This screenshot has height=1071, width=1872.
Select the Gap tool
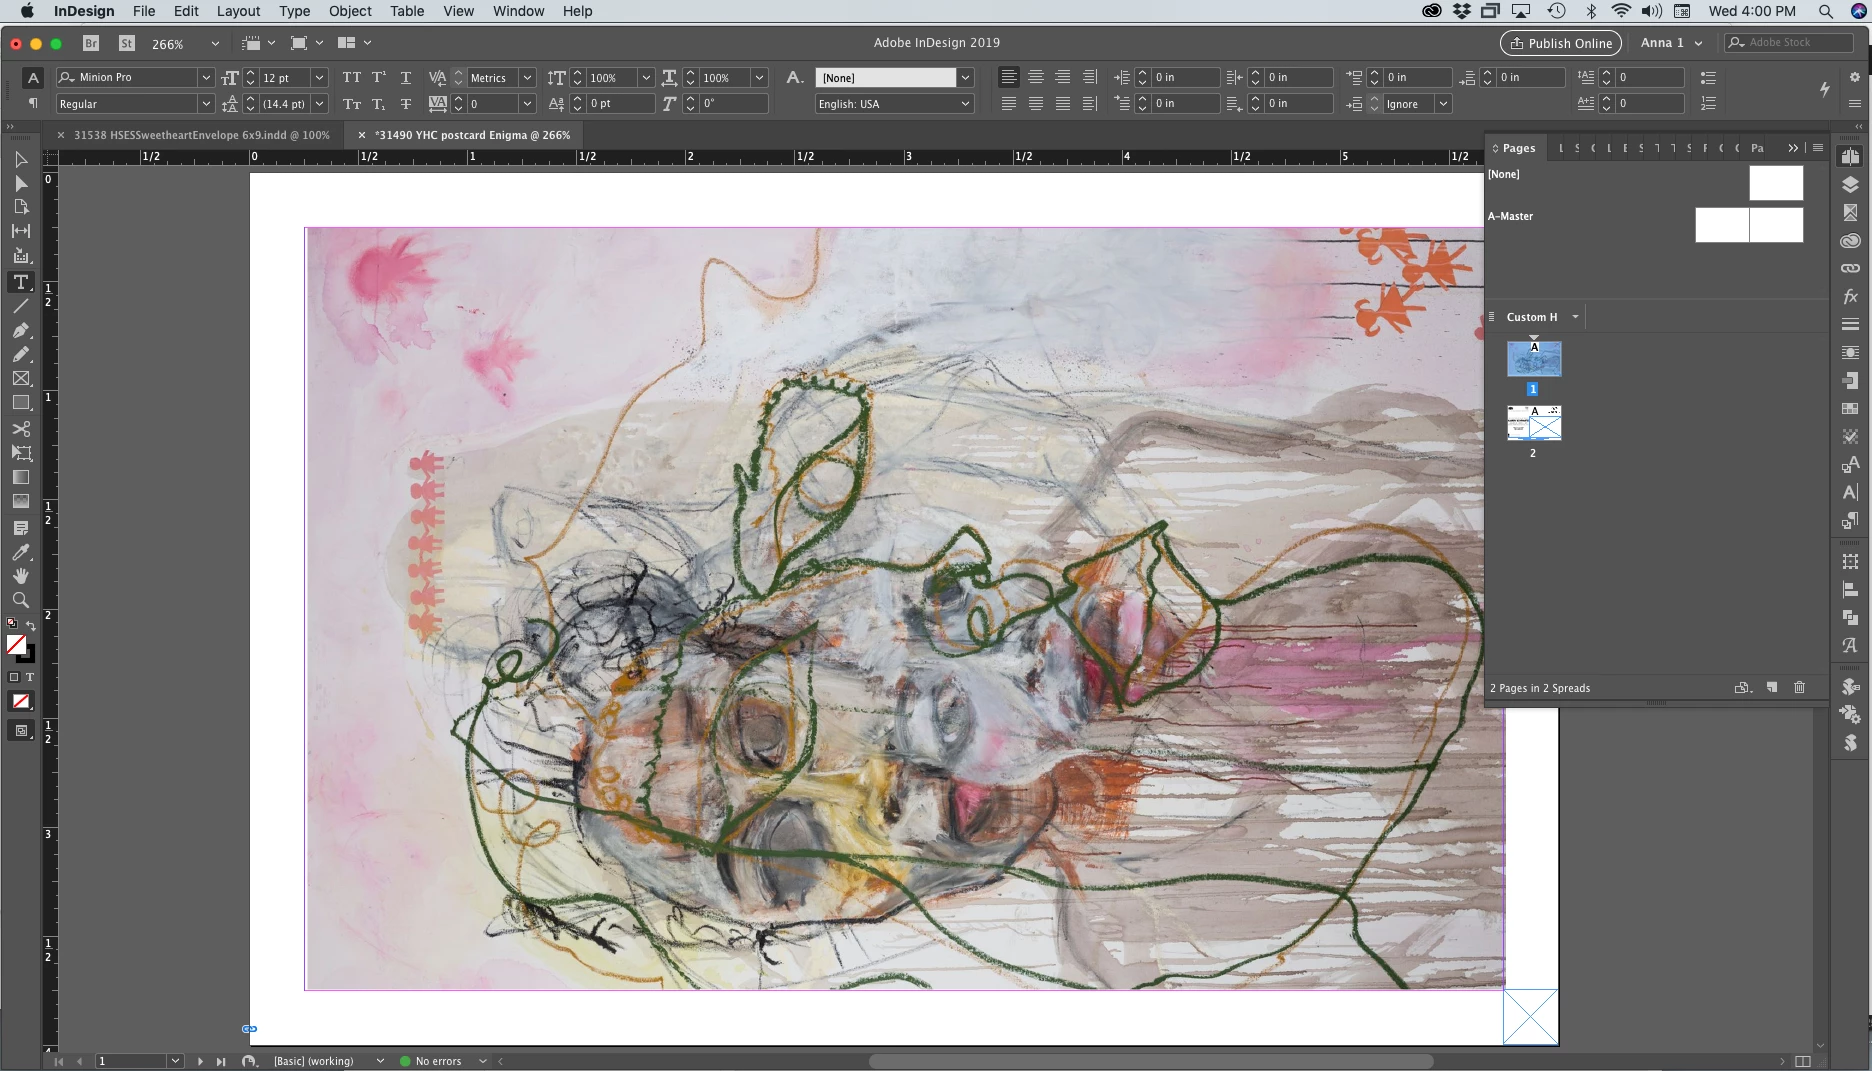20,231
